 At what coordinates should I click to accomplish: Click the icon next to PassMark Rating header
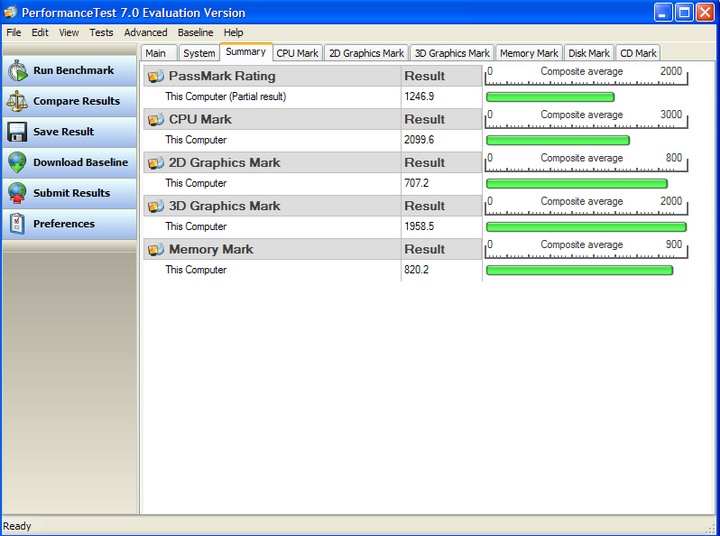point(156,76)
